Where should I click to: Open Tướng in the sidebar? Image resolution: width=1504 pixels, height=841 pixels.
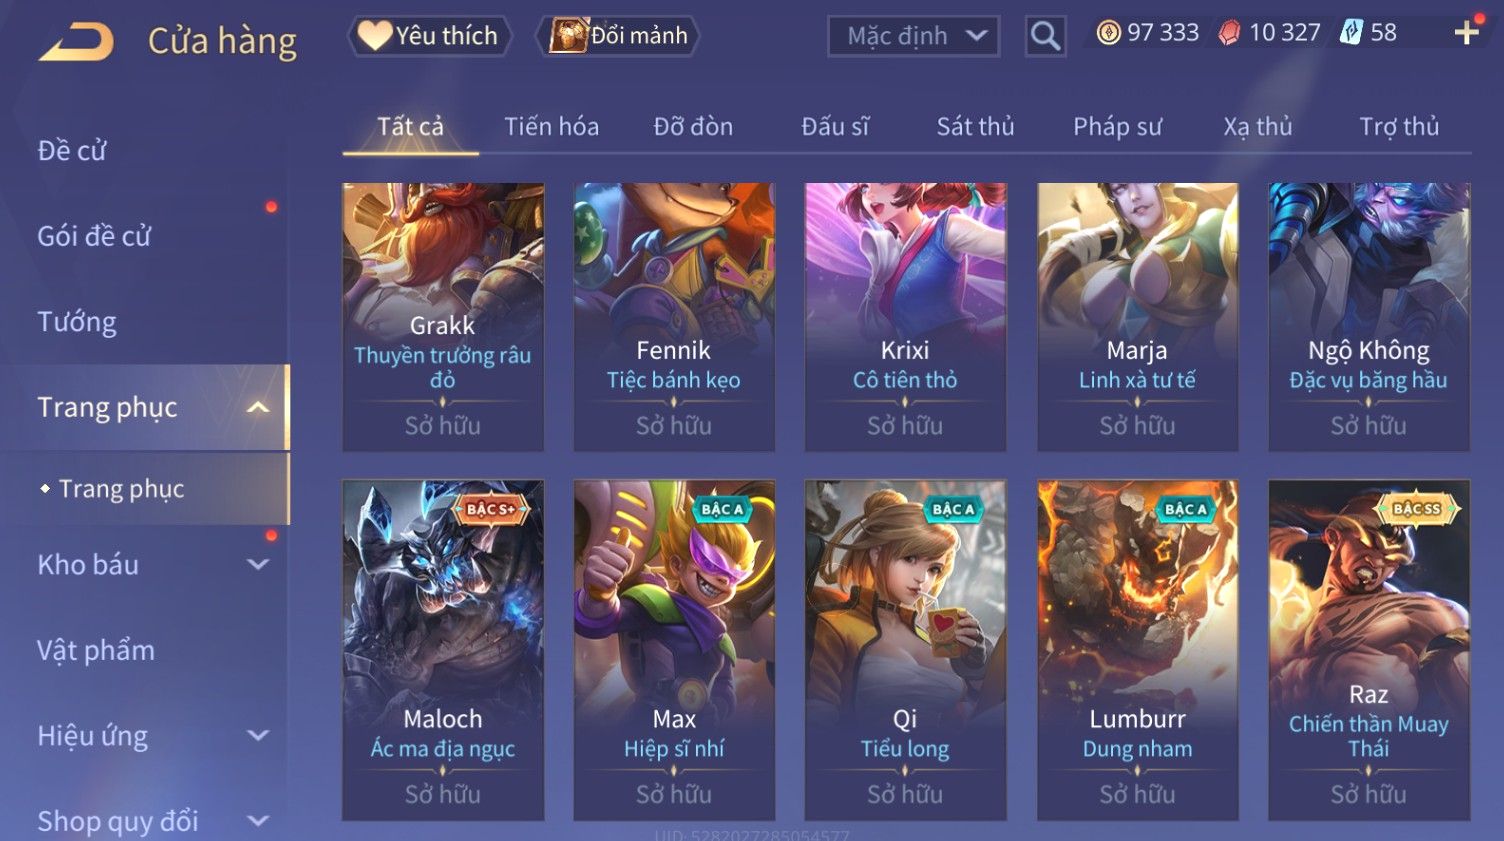(x=77, y=322)
